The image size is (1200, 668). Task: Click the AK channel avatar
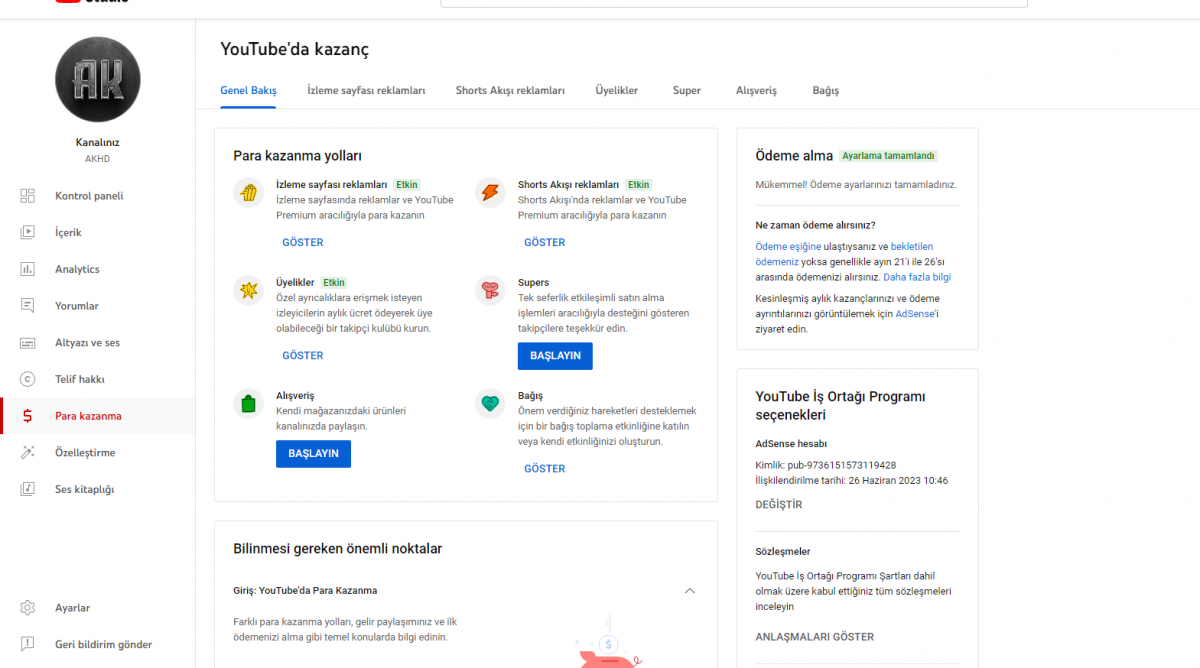[97, 80]
